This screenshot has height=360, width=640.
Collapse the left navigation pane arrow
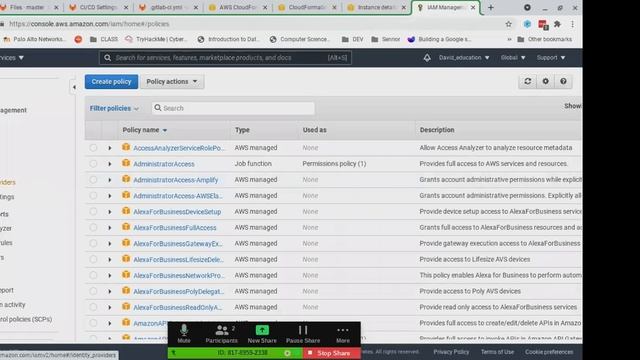74,87
